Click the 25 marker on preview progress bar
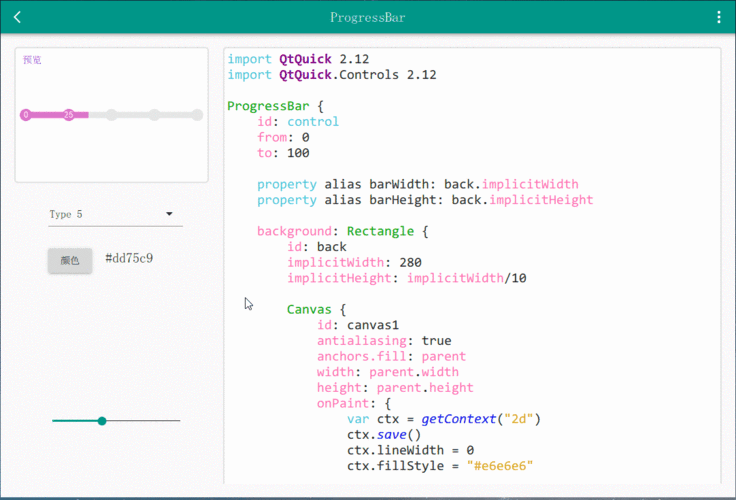736x500 pixels. coord(69,115)
